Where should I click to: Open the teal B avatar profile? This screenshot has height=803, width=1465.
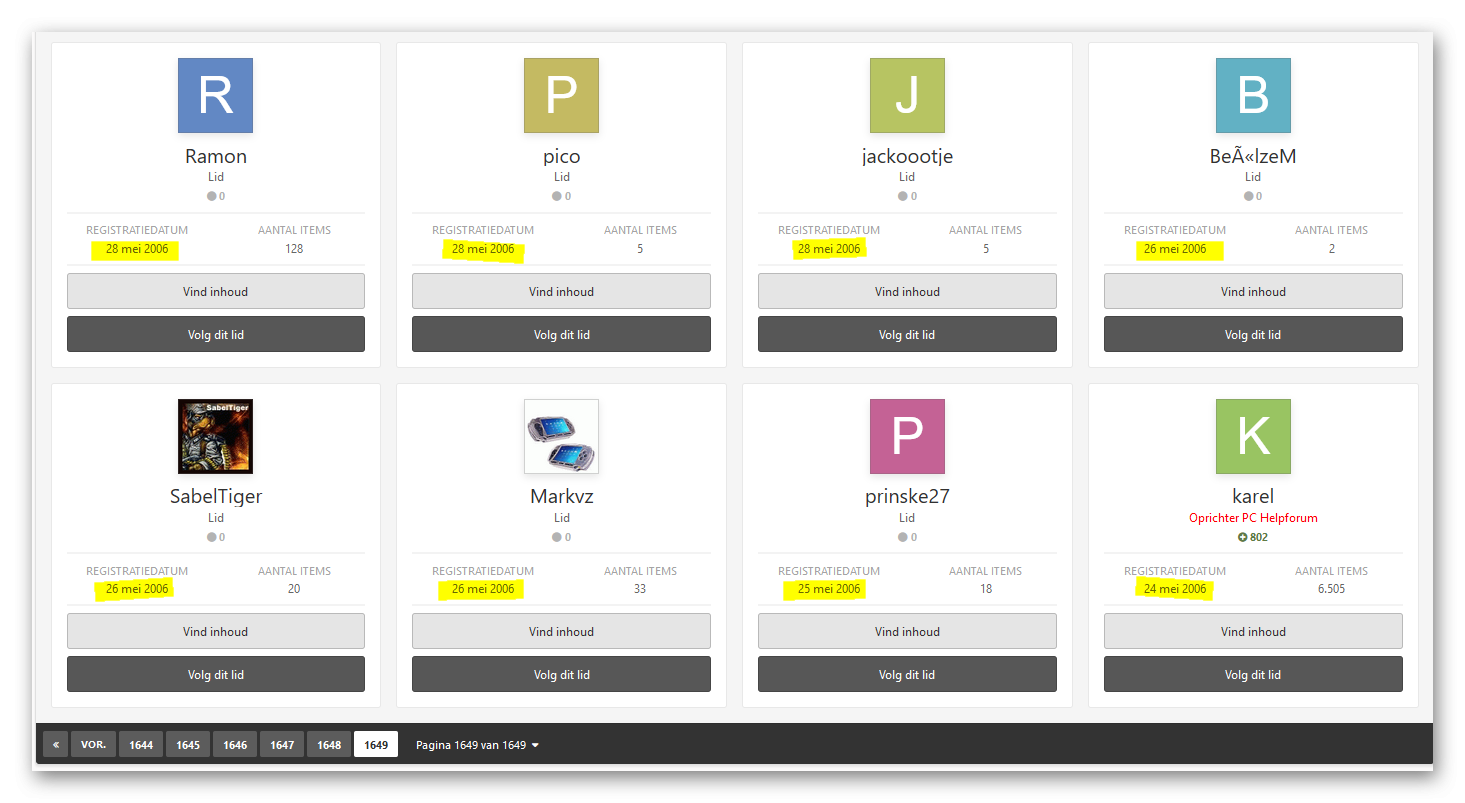[1253, 95]
